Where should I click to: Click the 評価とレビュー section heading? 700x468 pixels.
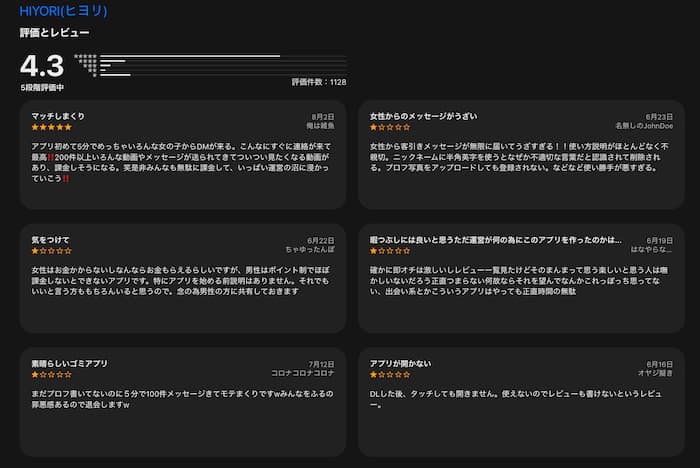pos(51,33)
